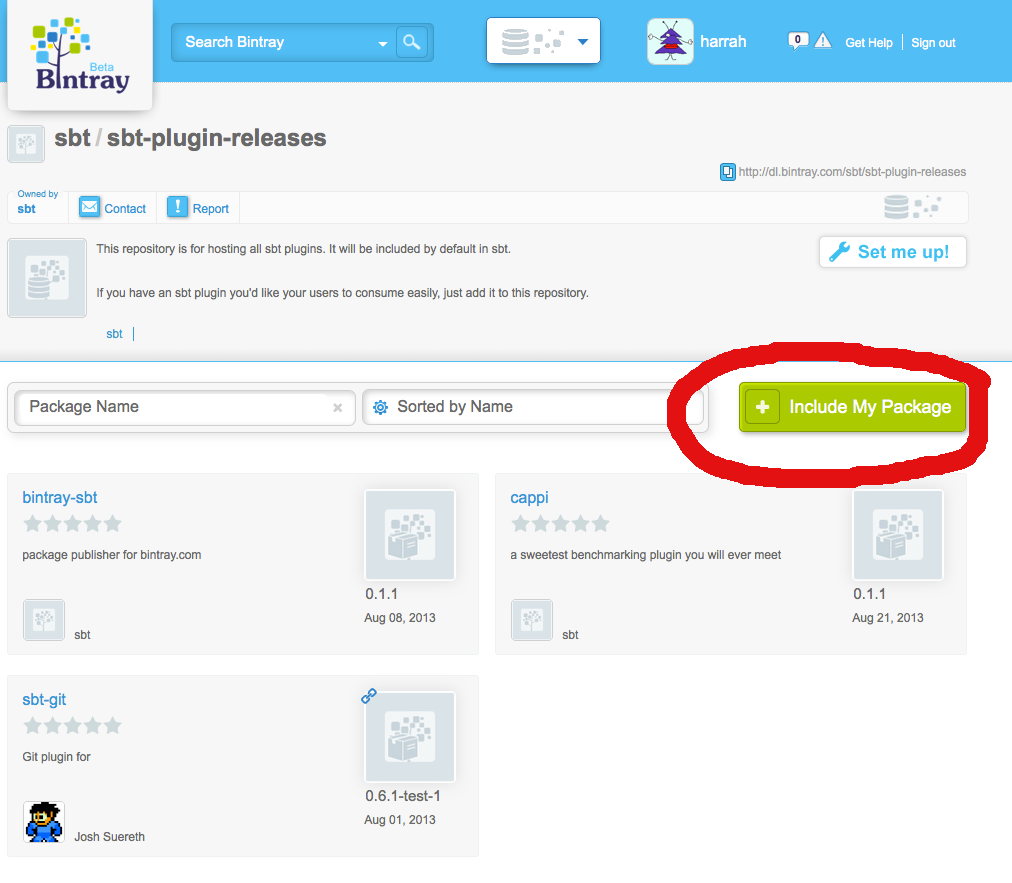Click the sbt organization breadcrumb
Screen dimensions: 1012x883
[72, 137]
